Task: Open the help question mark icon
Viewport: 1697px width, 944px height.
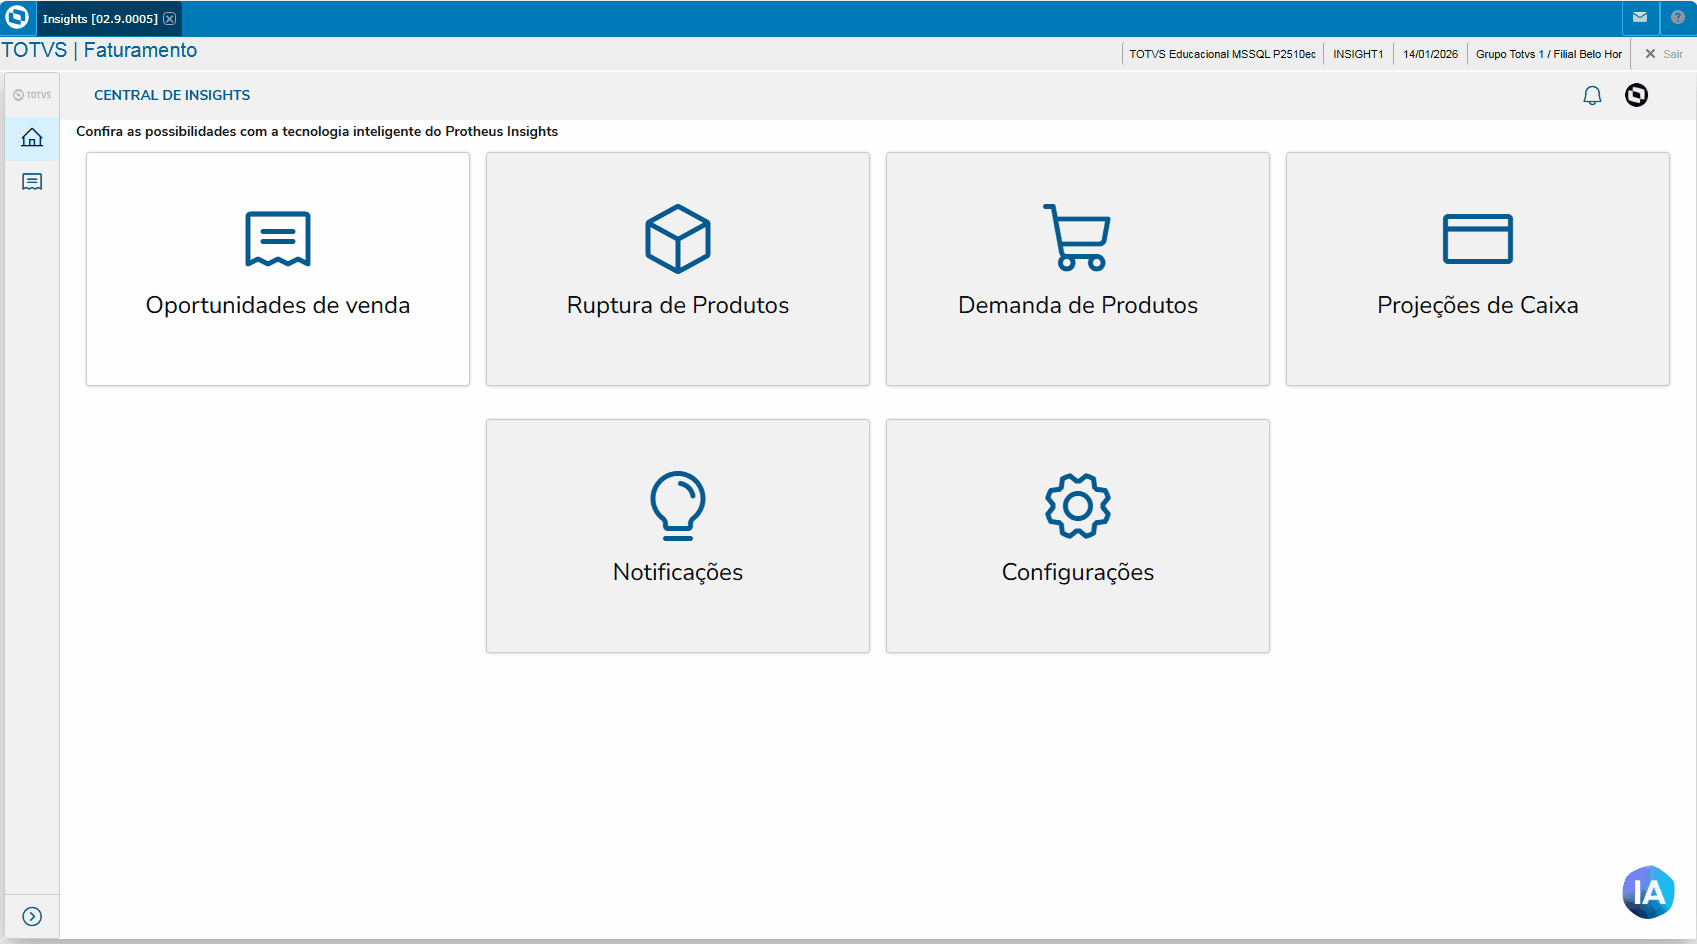Action: 1678,18
